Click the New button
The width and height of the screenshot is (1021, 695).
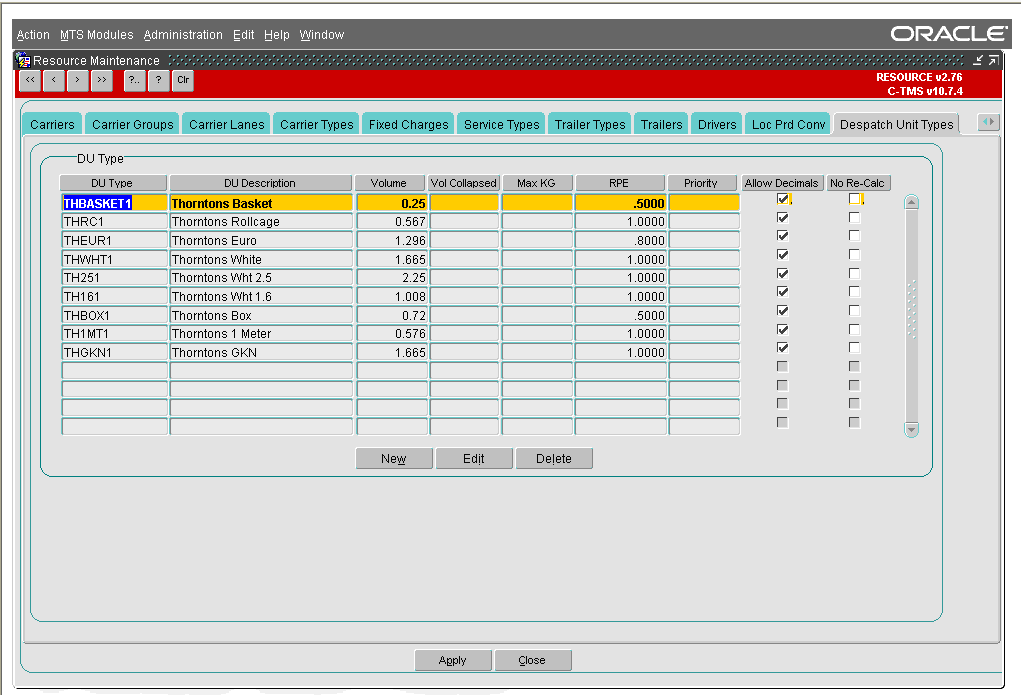click(393, 459)
